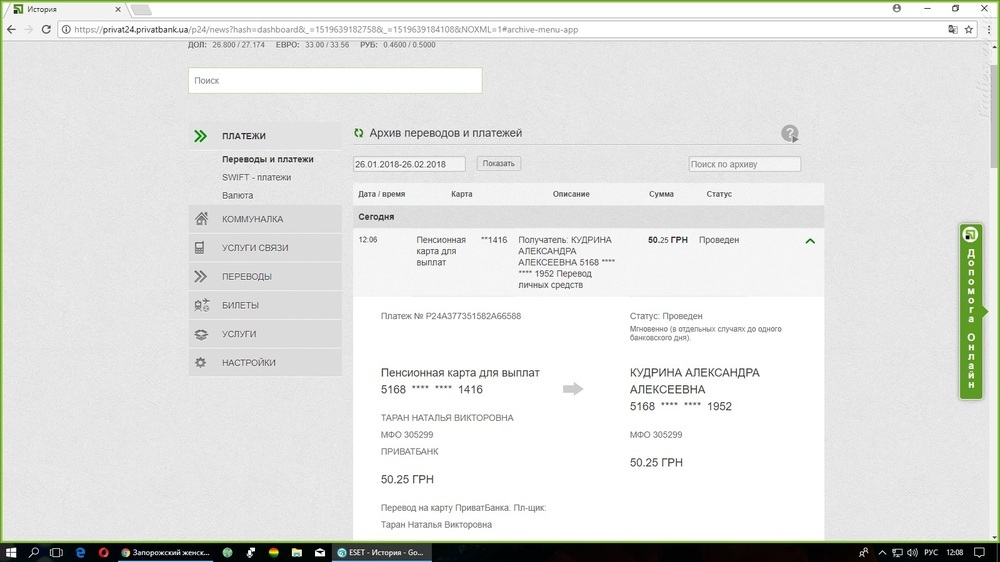1000x562 pixels.
Task: Close the История browser tab
Action: pyautogui.click(x=118, y=9)
